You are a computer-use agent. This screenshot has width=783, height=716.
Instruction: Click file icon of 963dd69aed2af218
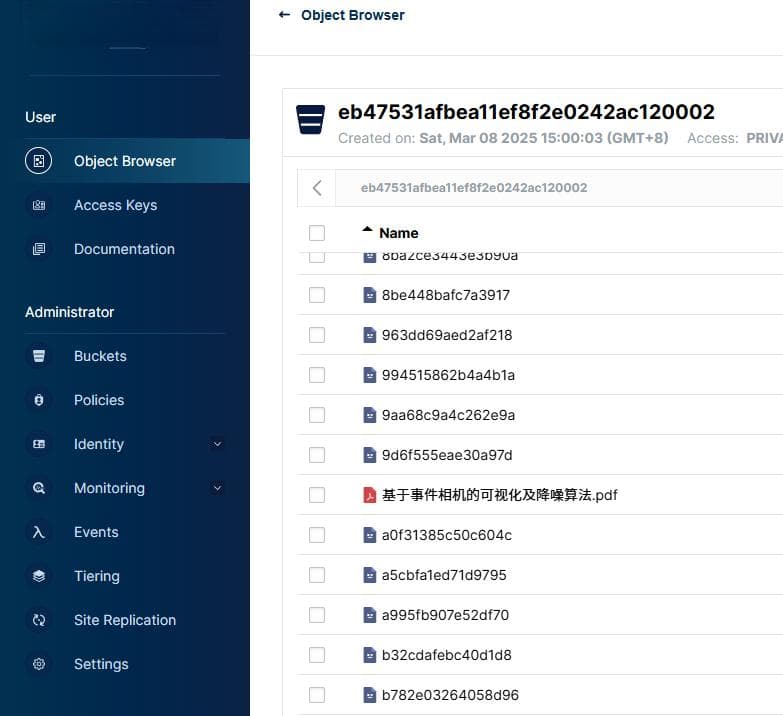[370, 335]
